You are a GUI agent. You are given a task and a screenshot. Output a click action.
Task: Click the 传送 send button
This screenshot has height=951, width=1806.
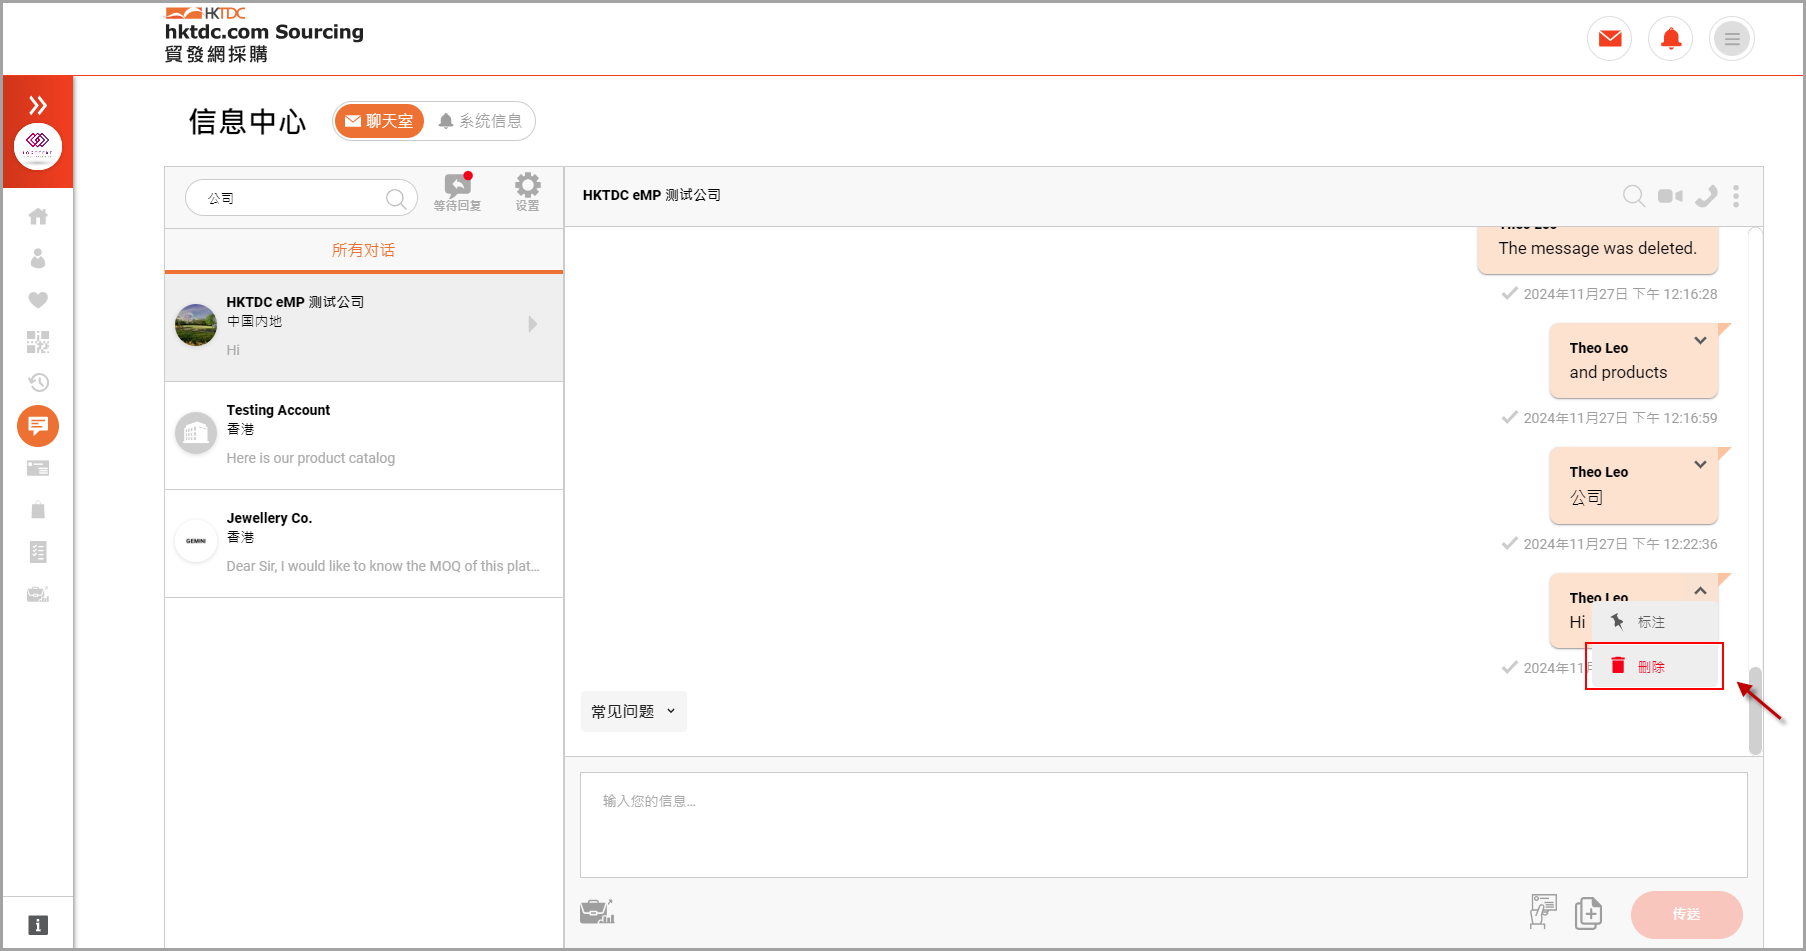click(1686, 914)
